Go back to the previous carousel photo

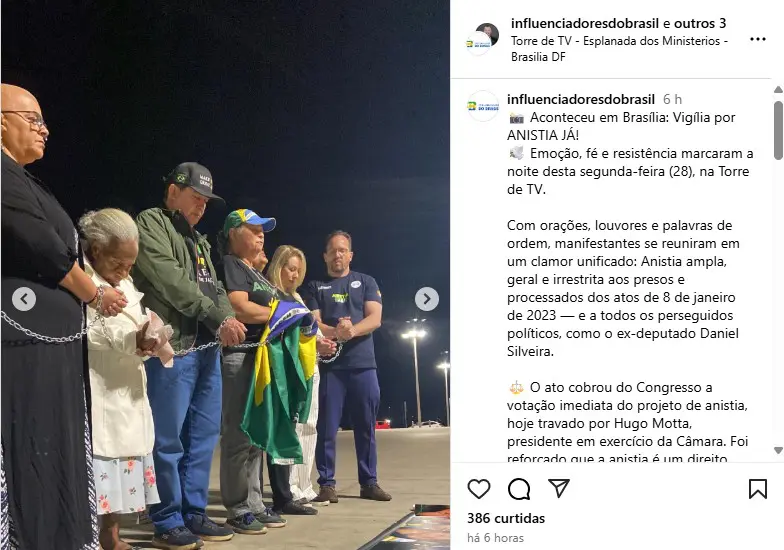24,299
